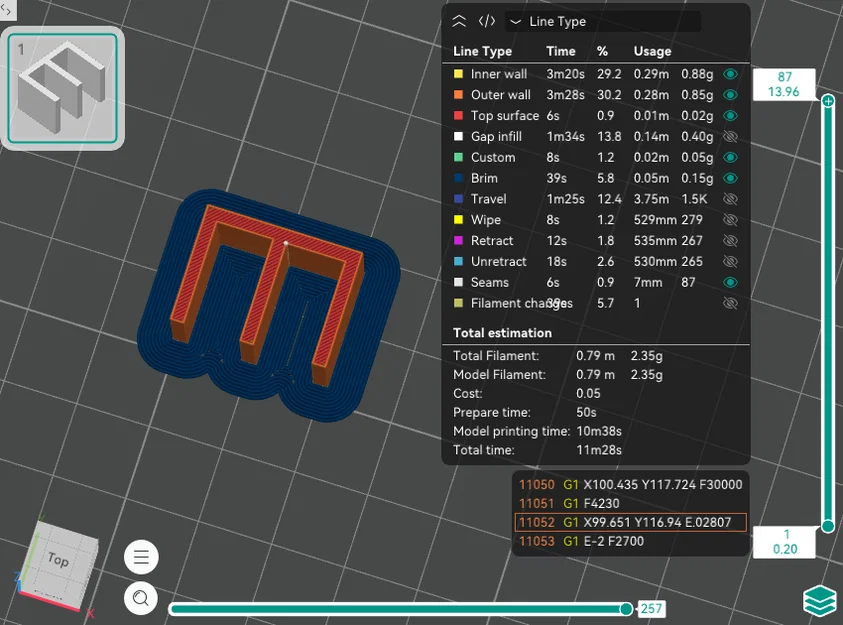Viewport: 843px width, 625px height.
Task: Click Total Filament row label
Action: pos(496,356)
